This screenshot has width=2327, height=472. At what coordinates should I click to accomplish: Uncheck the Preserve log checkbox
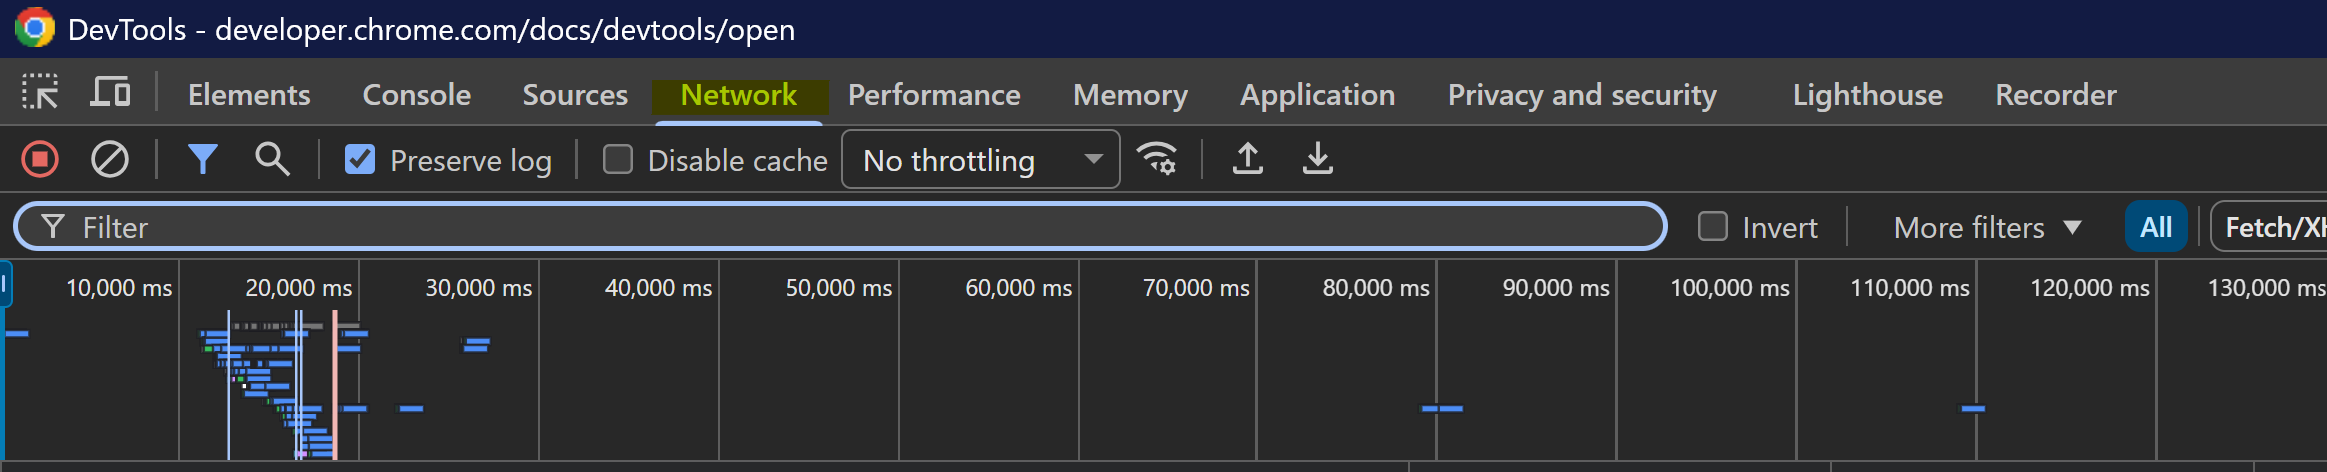pos(360,160)
